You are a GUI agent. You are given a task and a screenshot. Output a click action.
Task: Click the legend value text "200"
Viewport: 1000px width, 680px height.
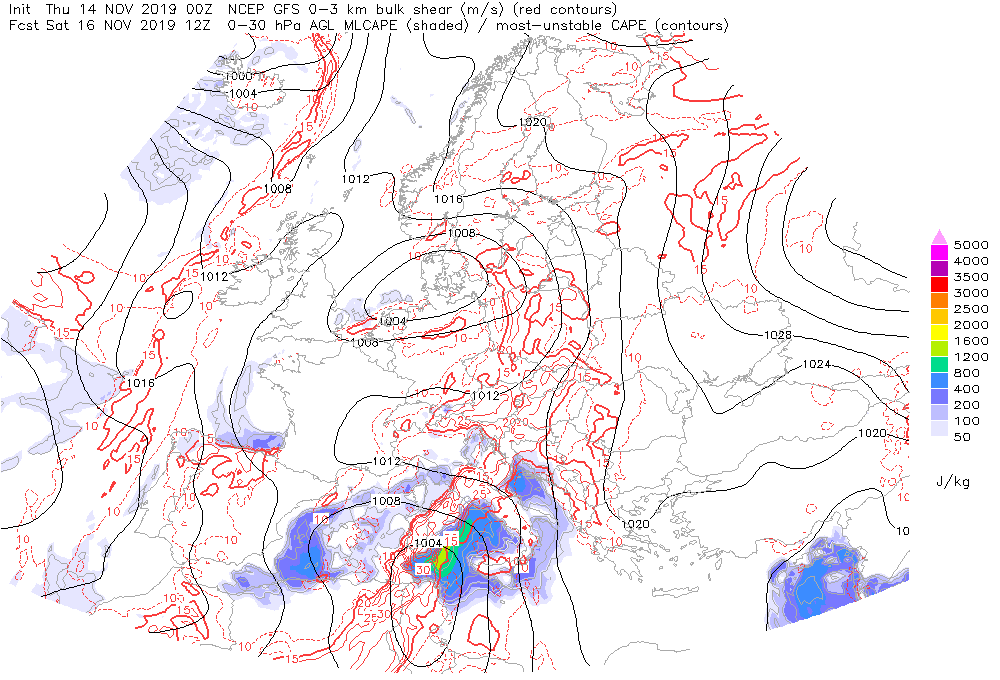click(x=967, y=404)
